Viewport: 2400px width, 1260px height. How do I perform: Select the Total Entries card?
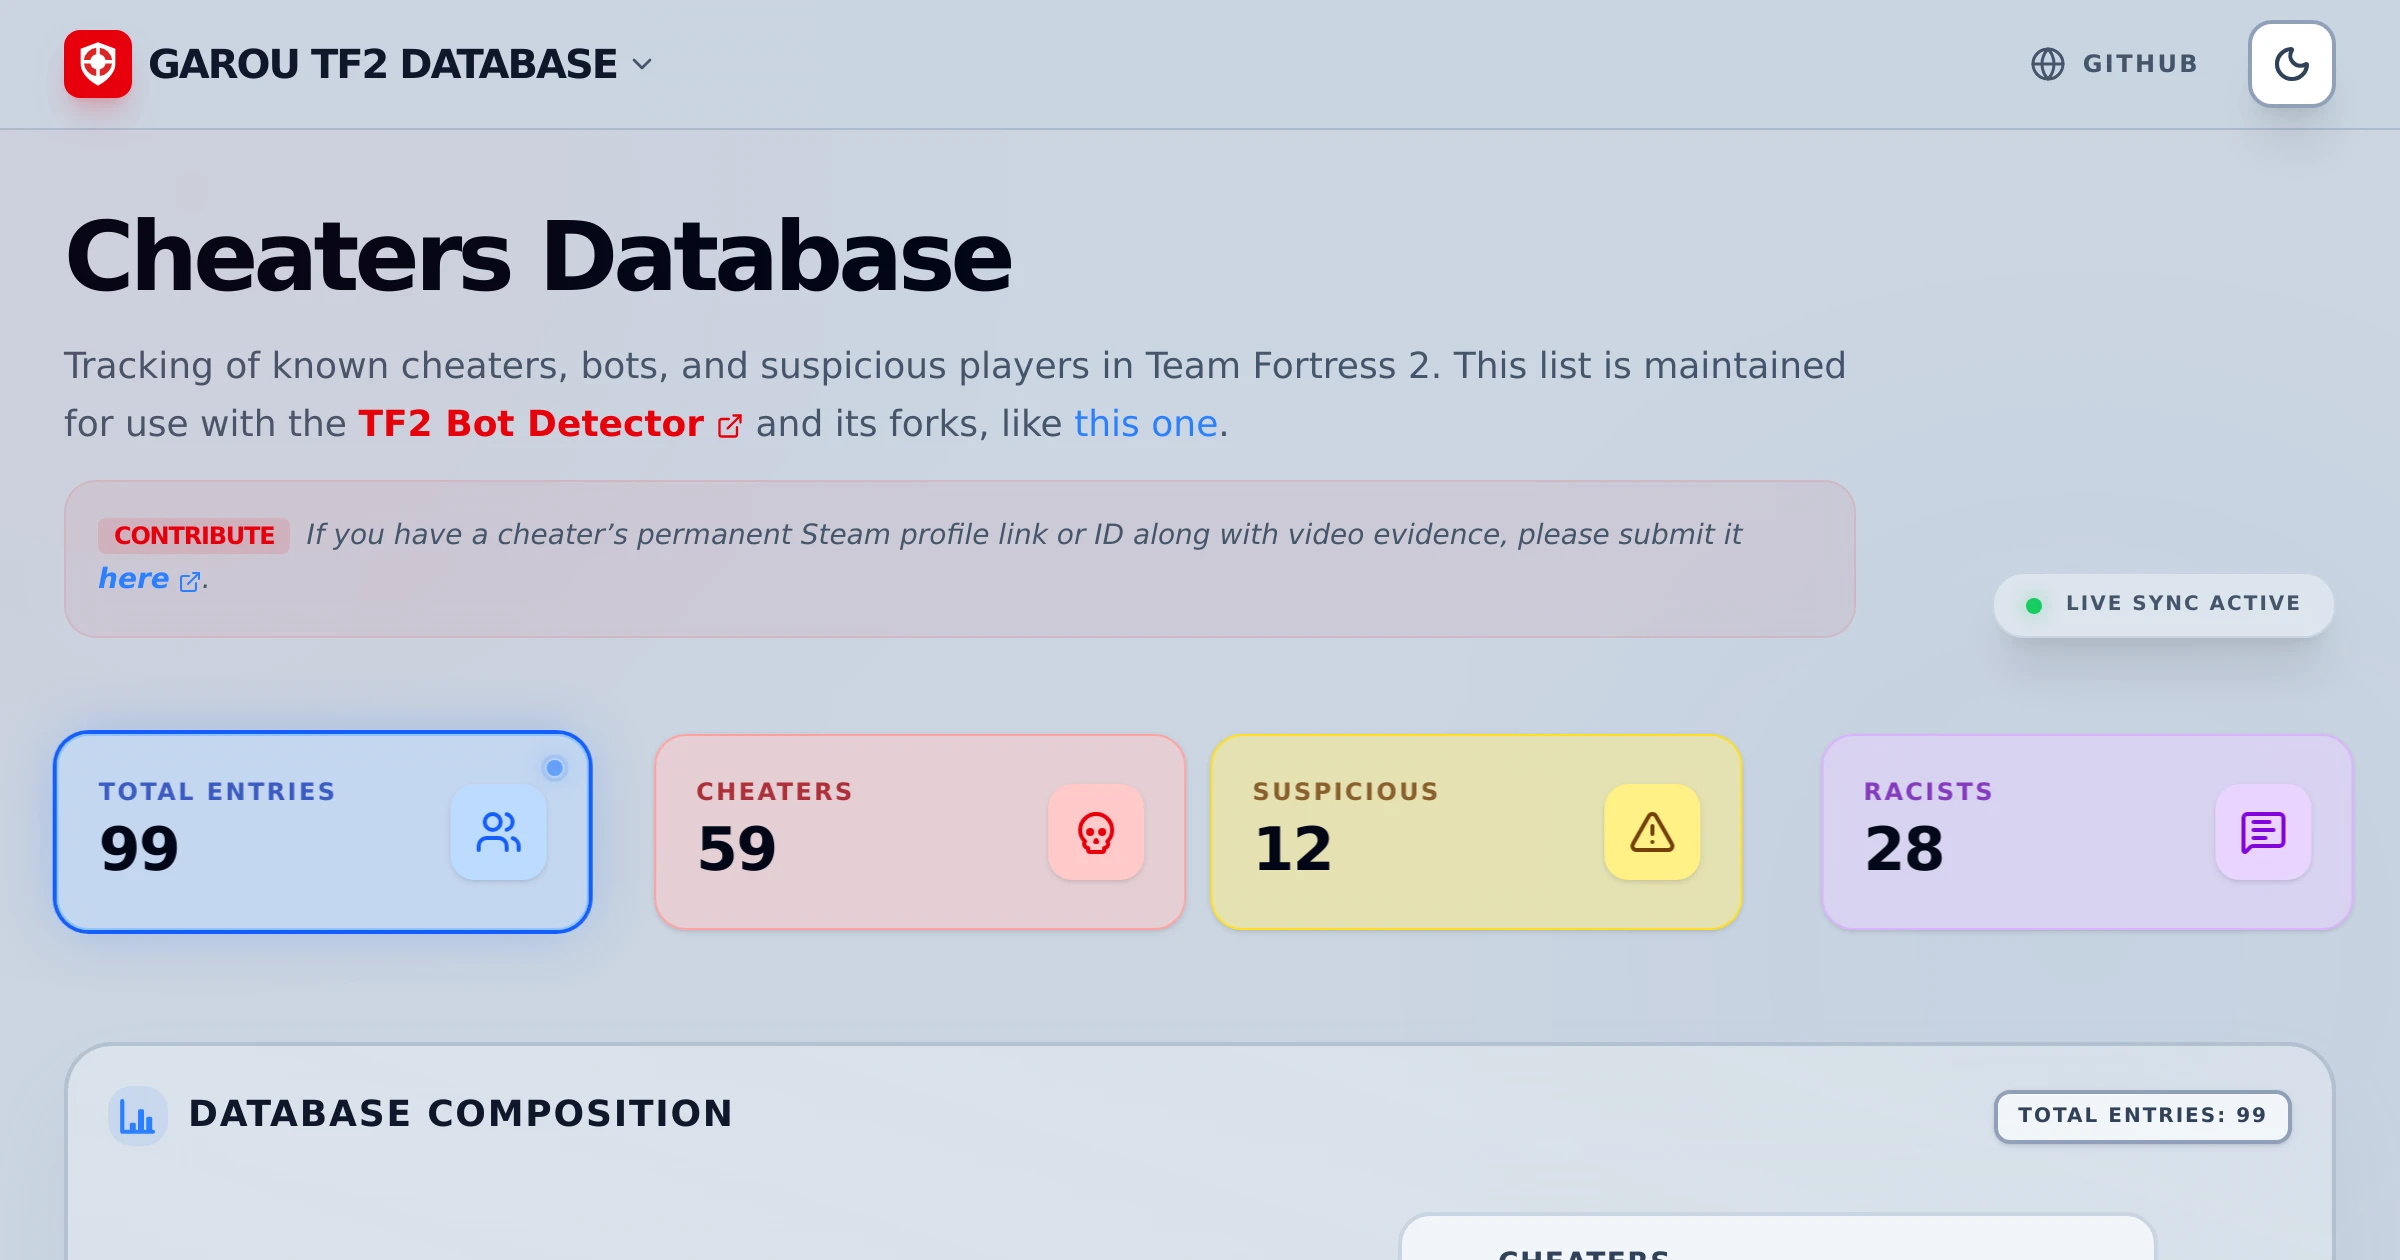coord(323,832)
